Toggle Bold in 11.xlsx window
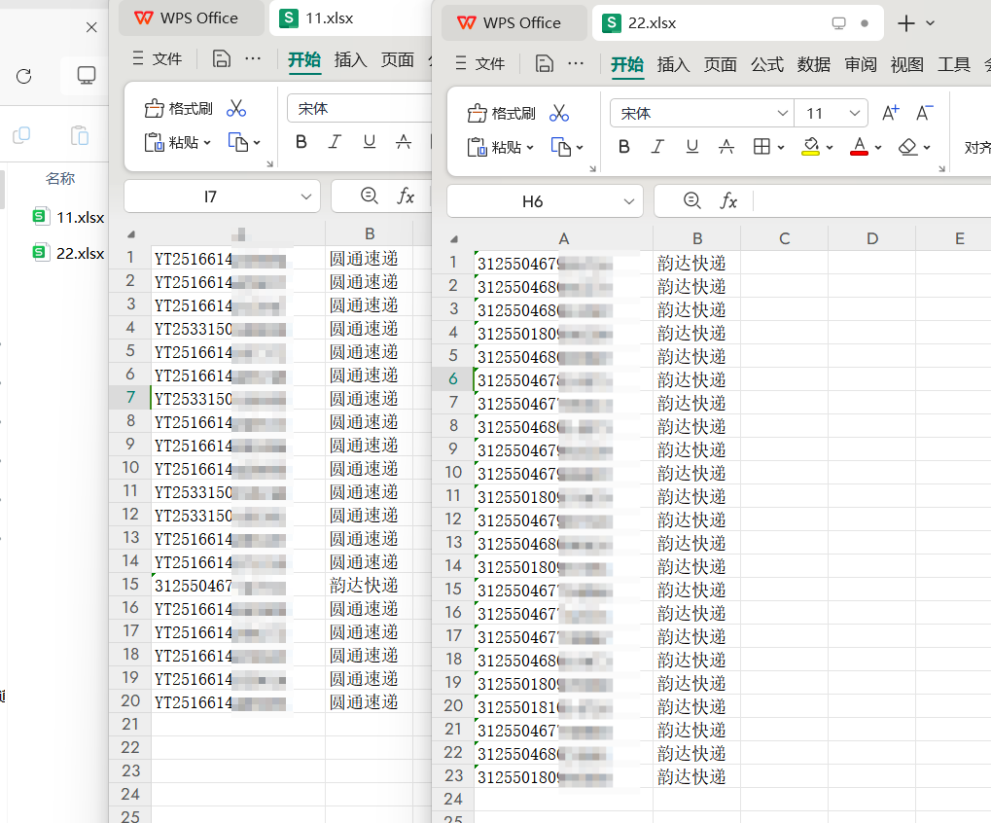This screenshot has height=824, width=992. tap(301, 142)
